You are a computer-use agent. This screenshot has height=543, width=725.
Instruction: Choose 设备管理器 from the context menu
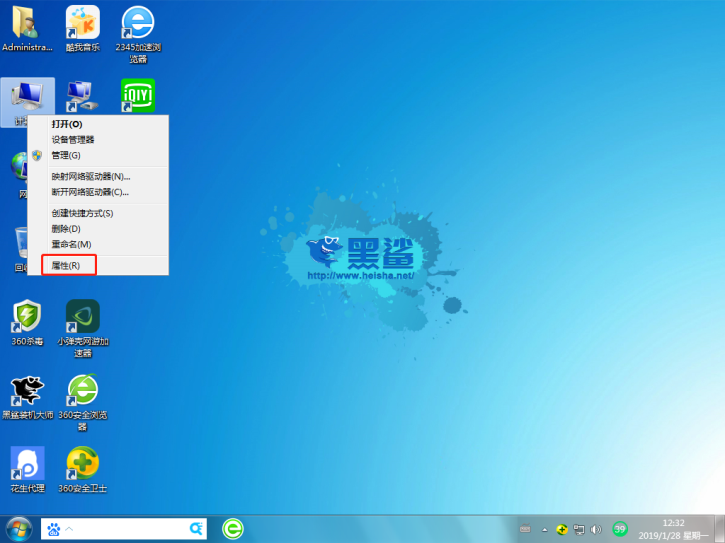(x=73, y=140)
